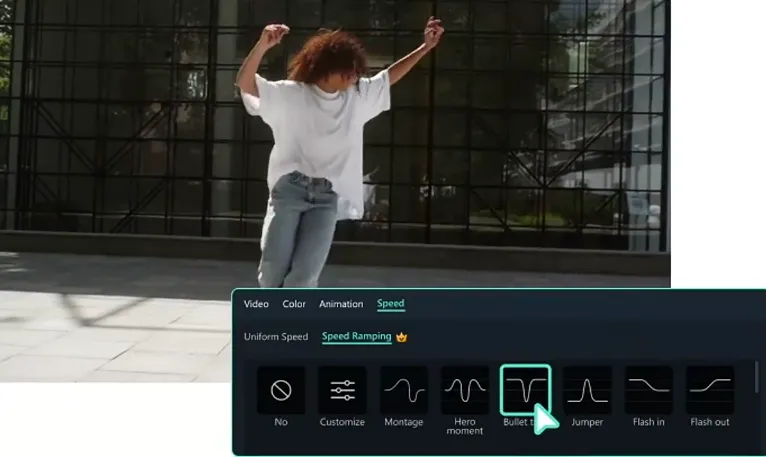Apply the Hero moment speed preset
The image size is (766, 457).
(x=465, y=390)
